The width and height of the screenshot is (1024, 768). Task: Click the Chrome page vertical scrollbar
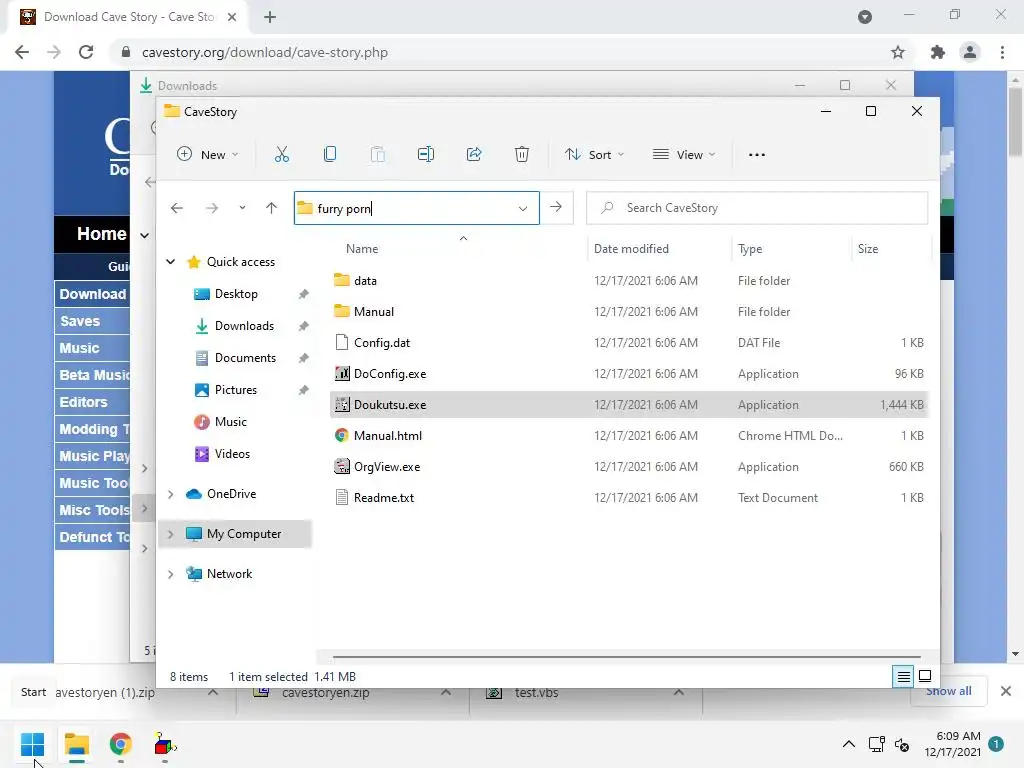1015,124
